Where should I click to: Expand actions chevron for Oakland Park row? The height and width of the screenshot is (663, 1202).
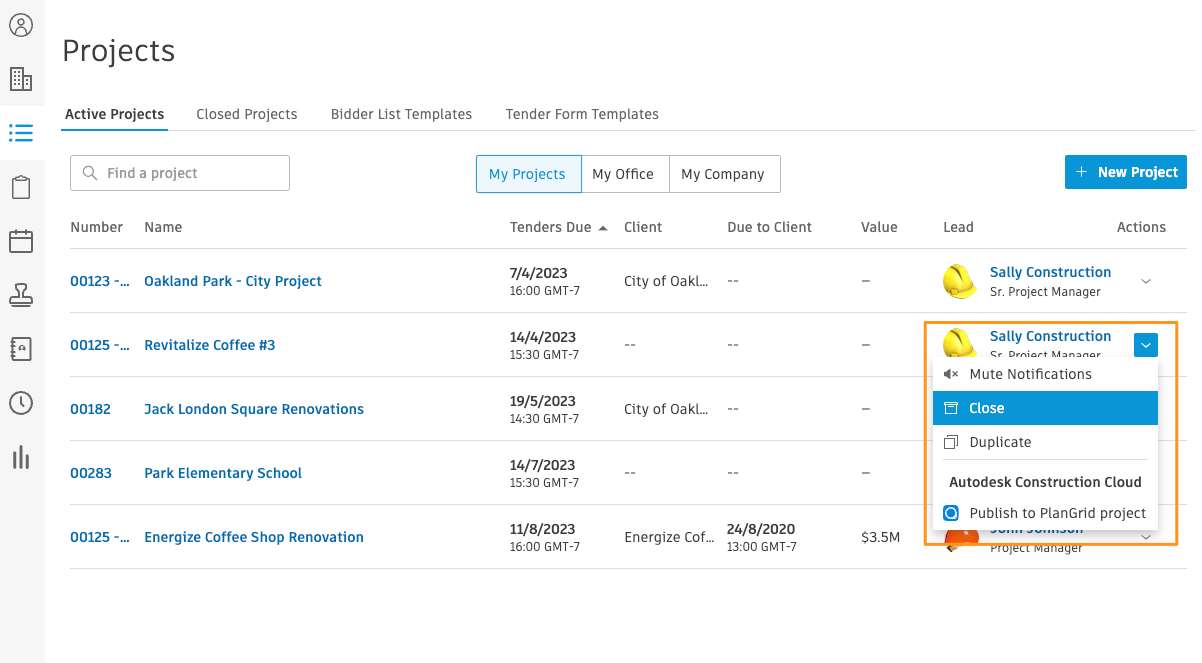pyautogui.click(x=1147, y=281)
